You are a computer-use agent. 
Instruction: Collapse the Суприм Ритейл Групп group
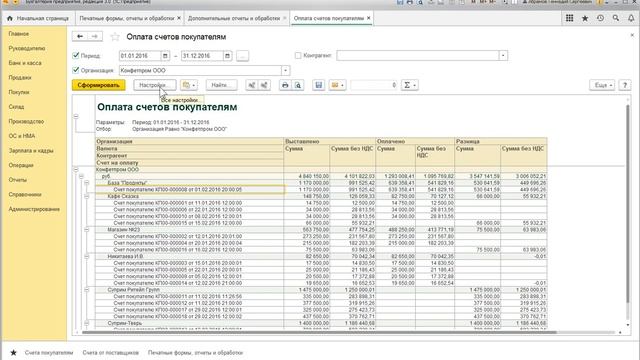click(87, 290)
